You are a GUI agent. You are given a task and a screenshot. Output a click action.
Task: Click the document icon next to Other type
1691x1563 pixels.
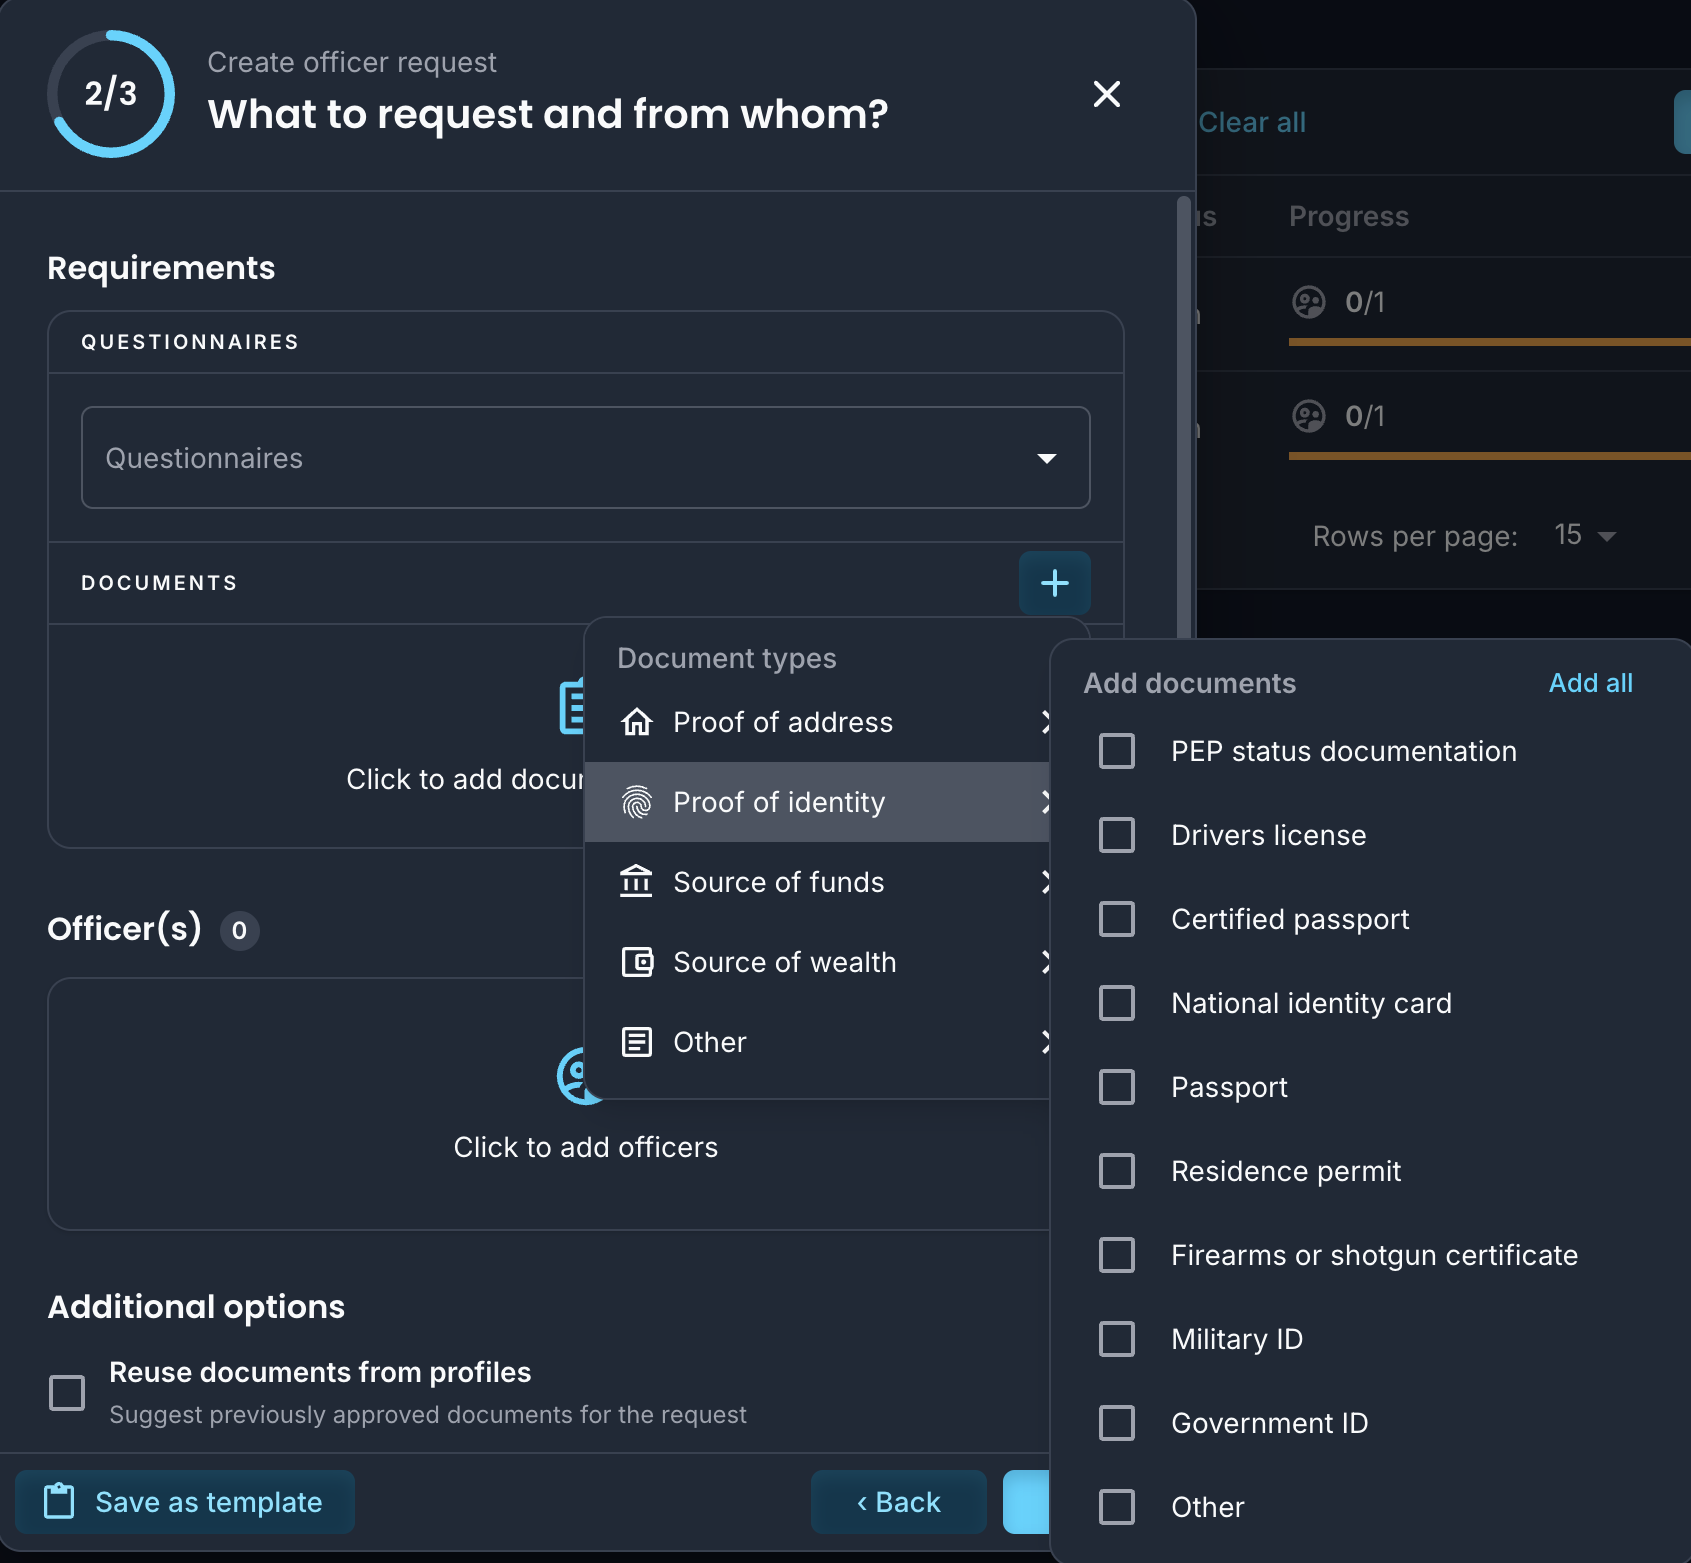pyautogui.click(x=637, y=1042)
